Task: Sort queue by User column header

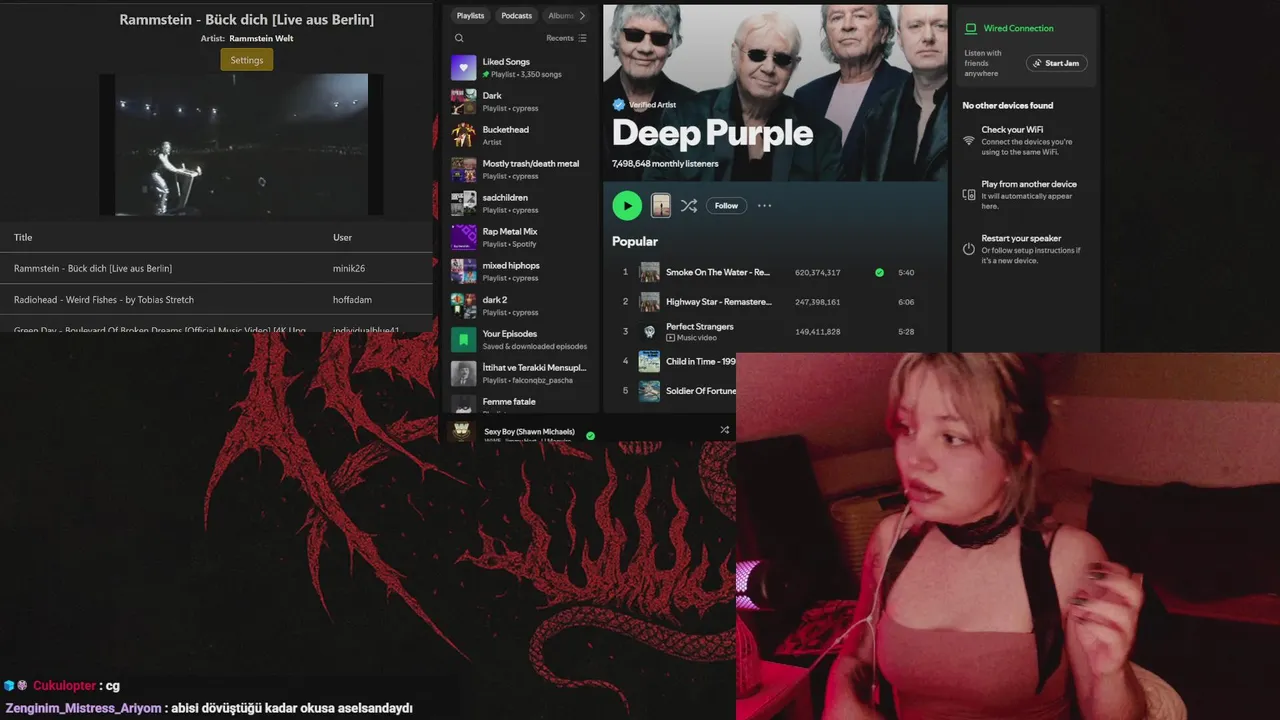Action: (342, 238)
